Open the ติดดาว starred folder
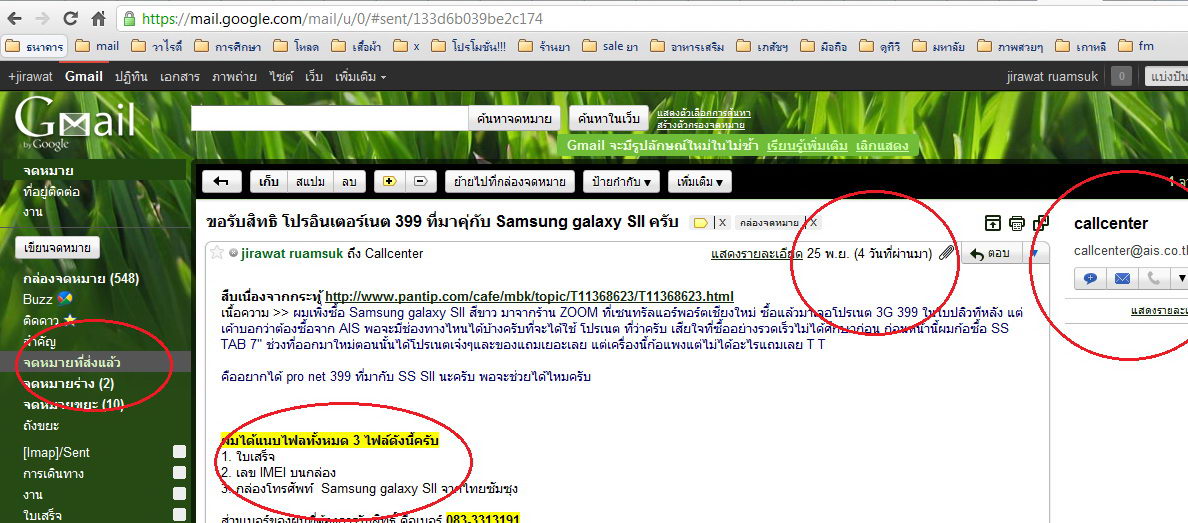 49,321
